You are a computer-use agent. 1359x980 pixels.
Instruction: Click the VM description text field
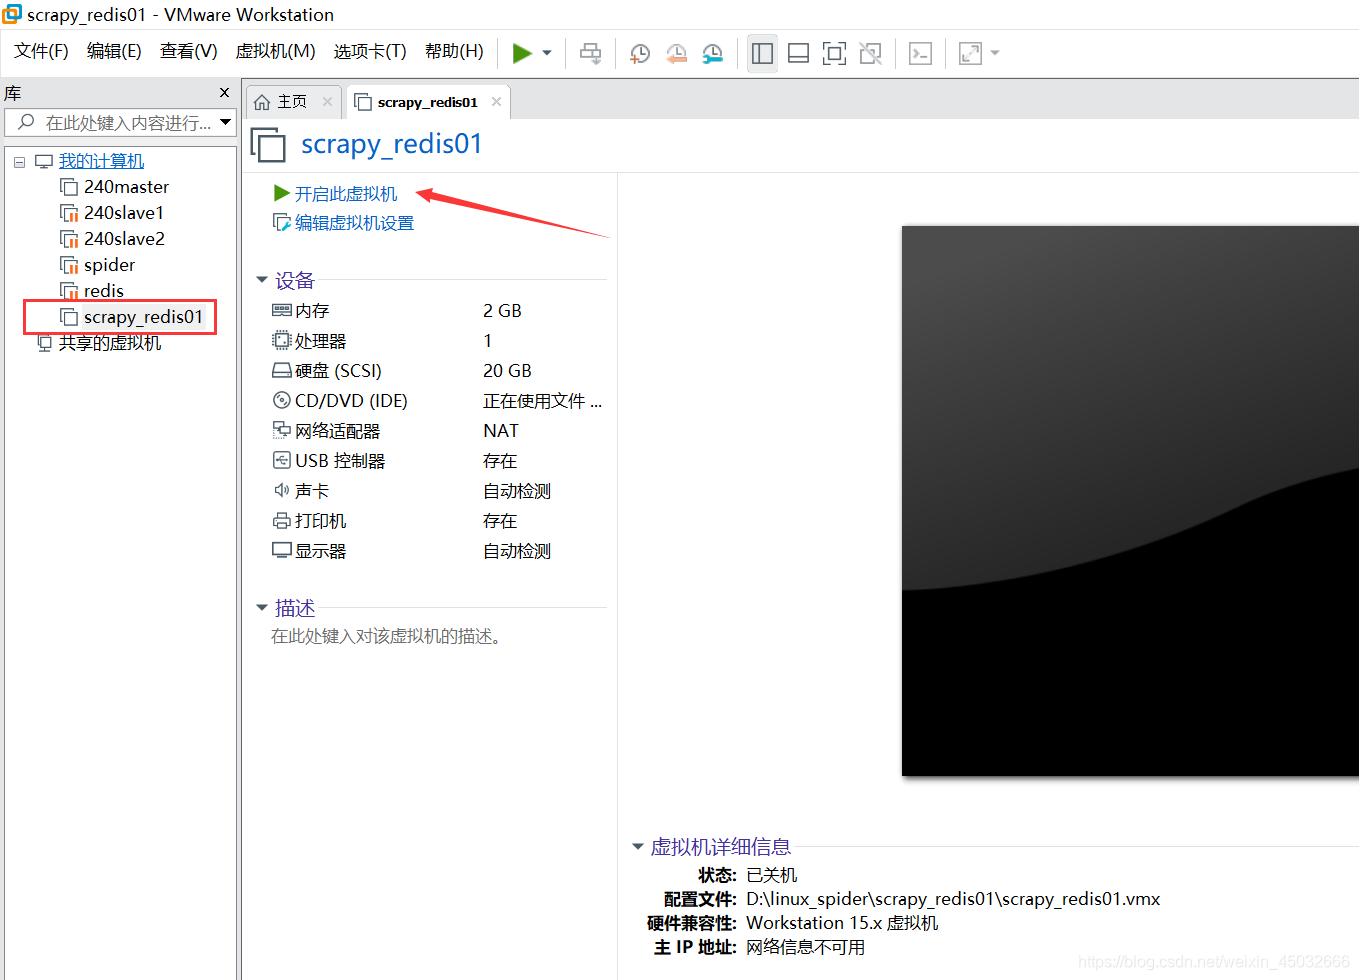click(386, 636)
